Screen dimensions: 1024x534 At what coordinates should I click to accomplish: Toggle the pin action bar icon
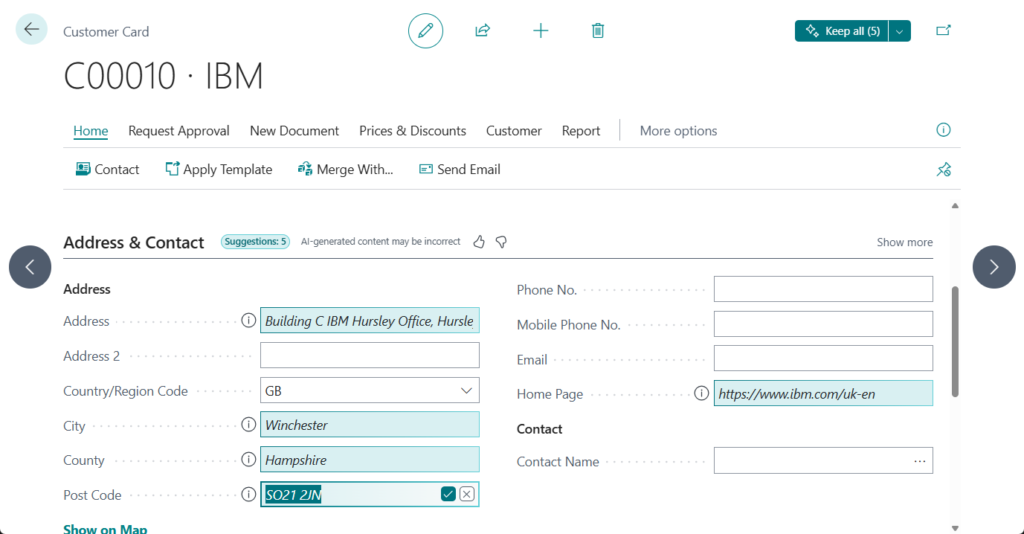pos(943,170)
